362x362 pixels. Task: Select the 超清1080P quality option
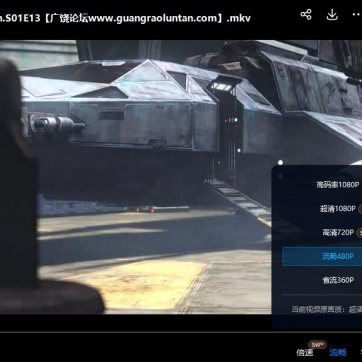click(x=338, y=209)
